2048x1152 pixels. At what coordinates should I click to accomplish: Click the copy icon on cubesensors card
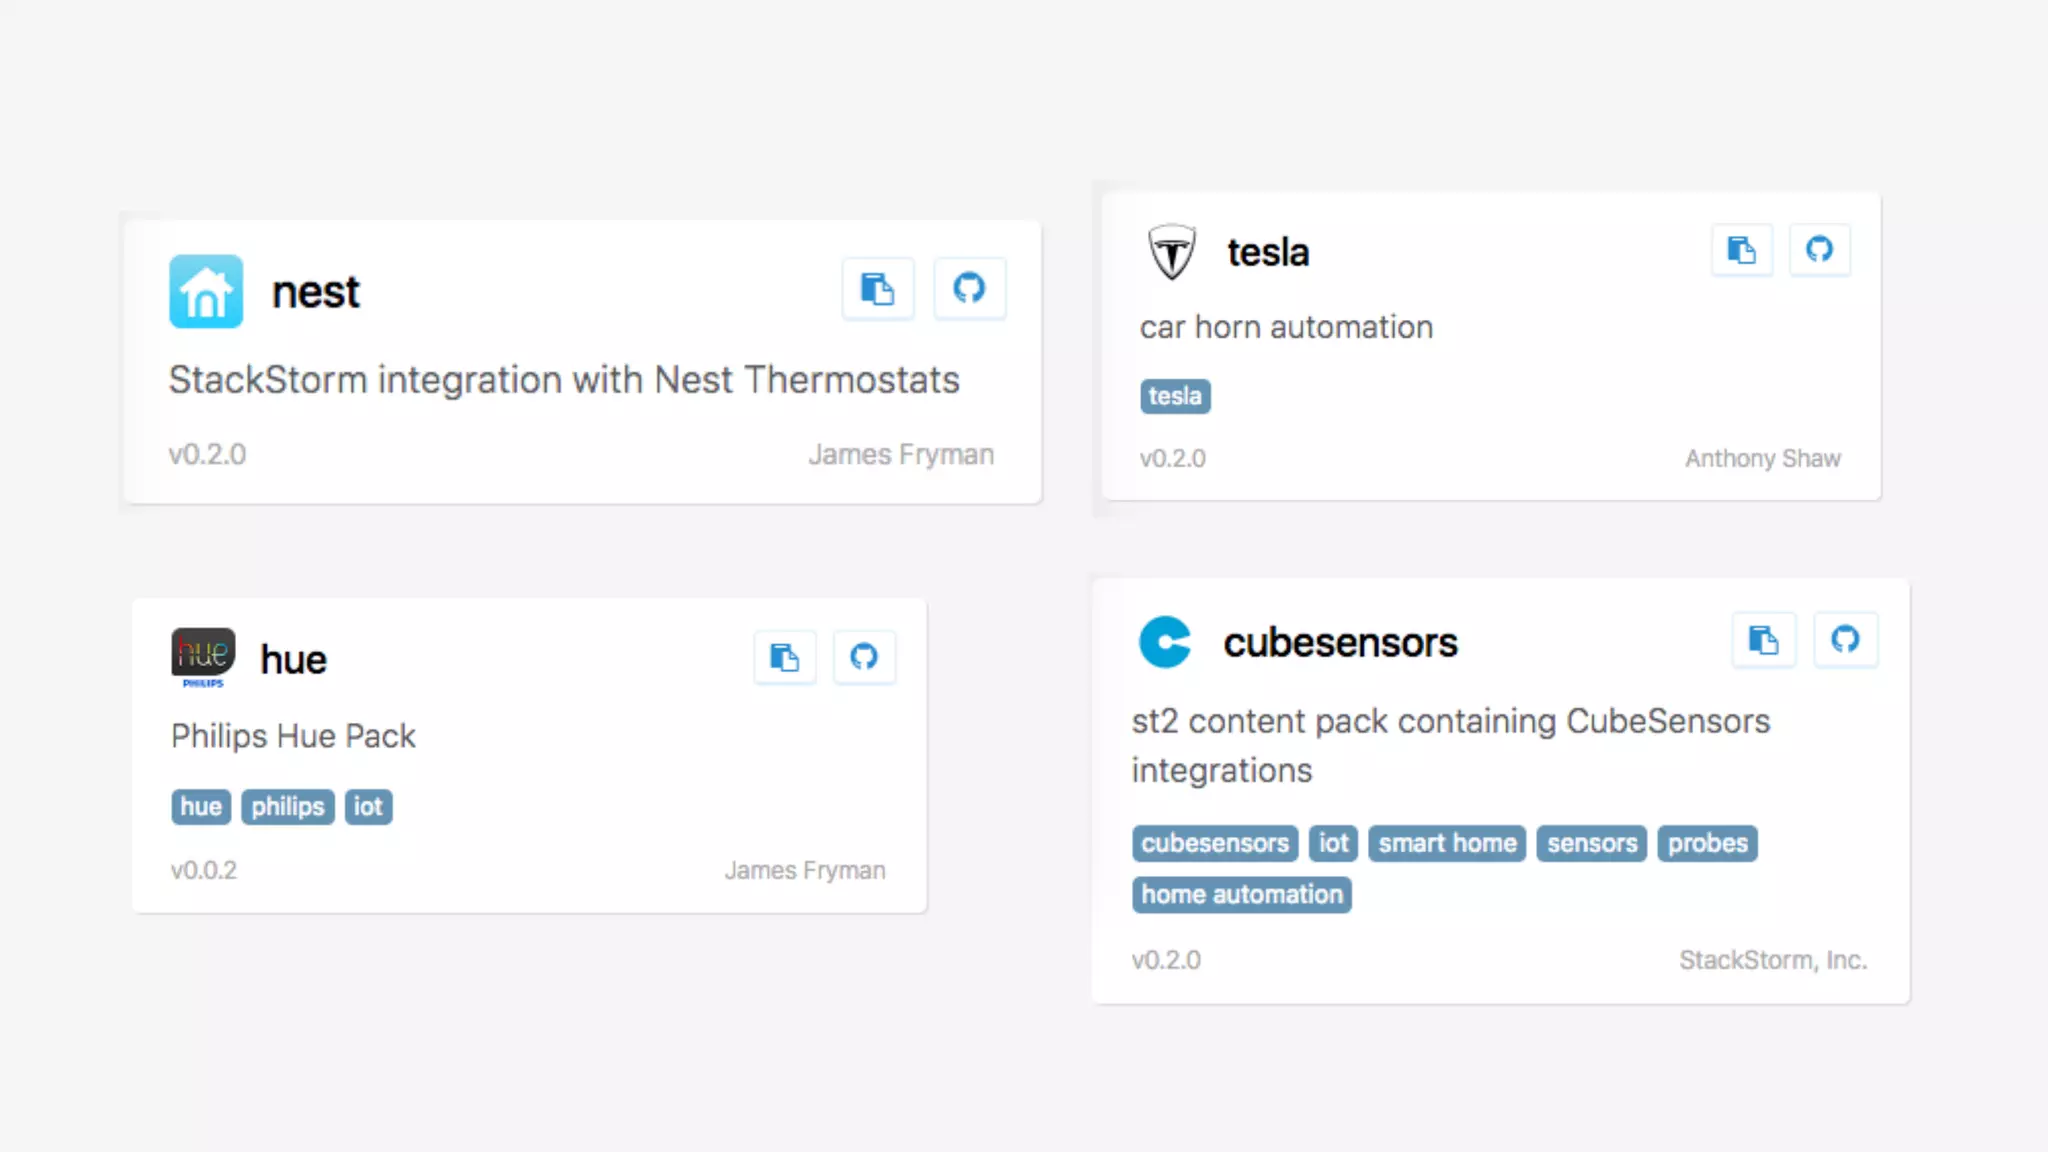pyautogui.click(x=1763, y=640)
